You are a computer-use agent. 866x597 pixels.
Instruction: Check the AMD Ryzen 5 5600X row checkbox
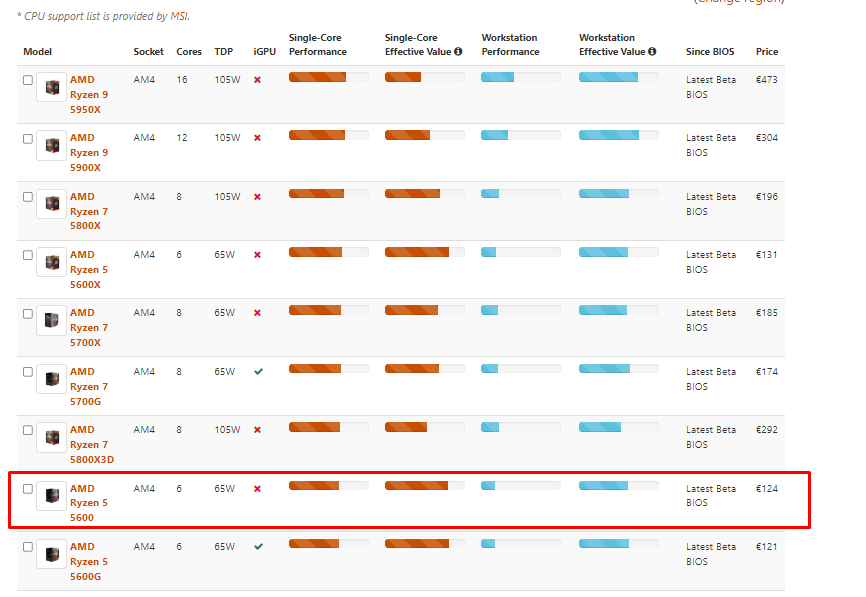click(x=28, y=255)
